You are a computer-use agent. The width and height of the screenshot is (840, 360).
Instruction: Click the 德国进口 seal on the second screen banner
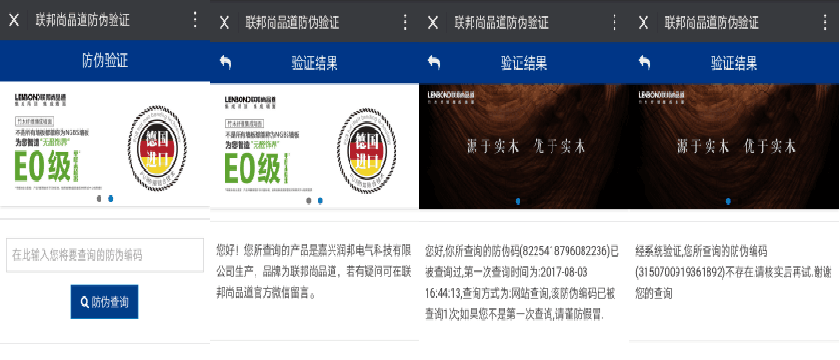(367, 151)
